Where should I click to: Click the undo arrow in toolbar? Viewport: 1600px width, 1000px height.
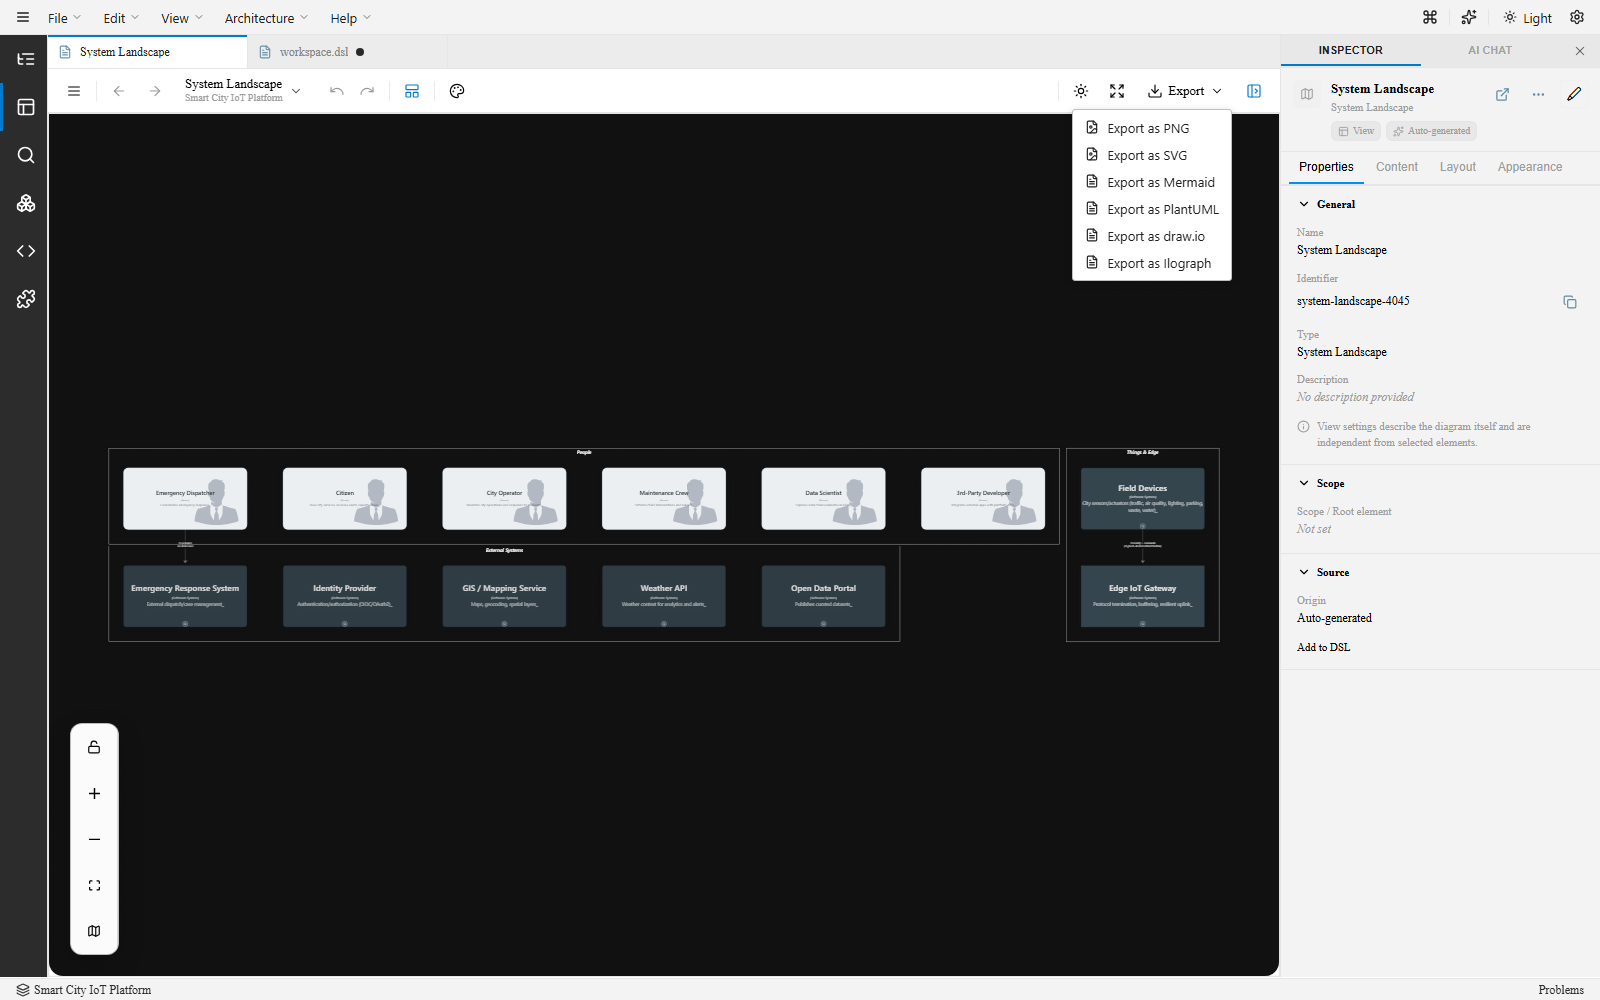point(337,91)
